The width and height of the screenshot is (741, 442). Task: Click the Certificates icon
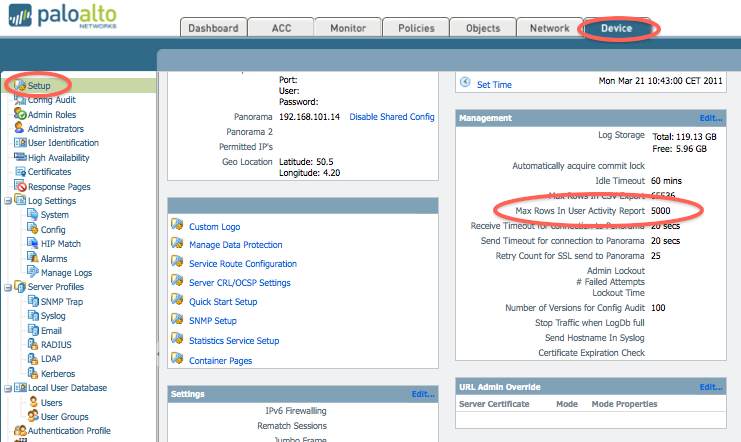tap(20, 171)
